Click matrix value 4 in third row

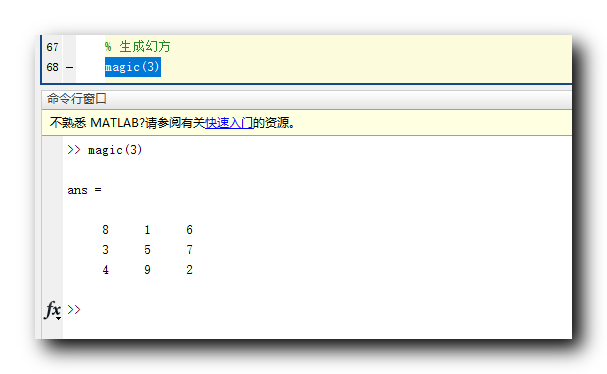click(105, 270)
